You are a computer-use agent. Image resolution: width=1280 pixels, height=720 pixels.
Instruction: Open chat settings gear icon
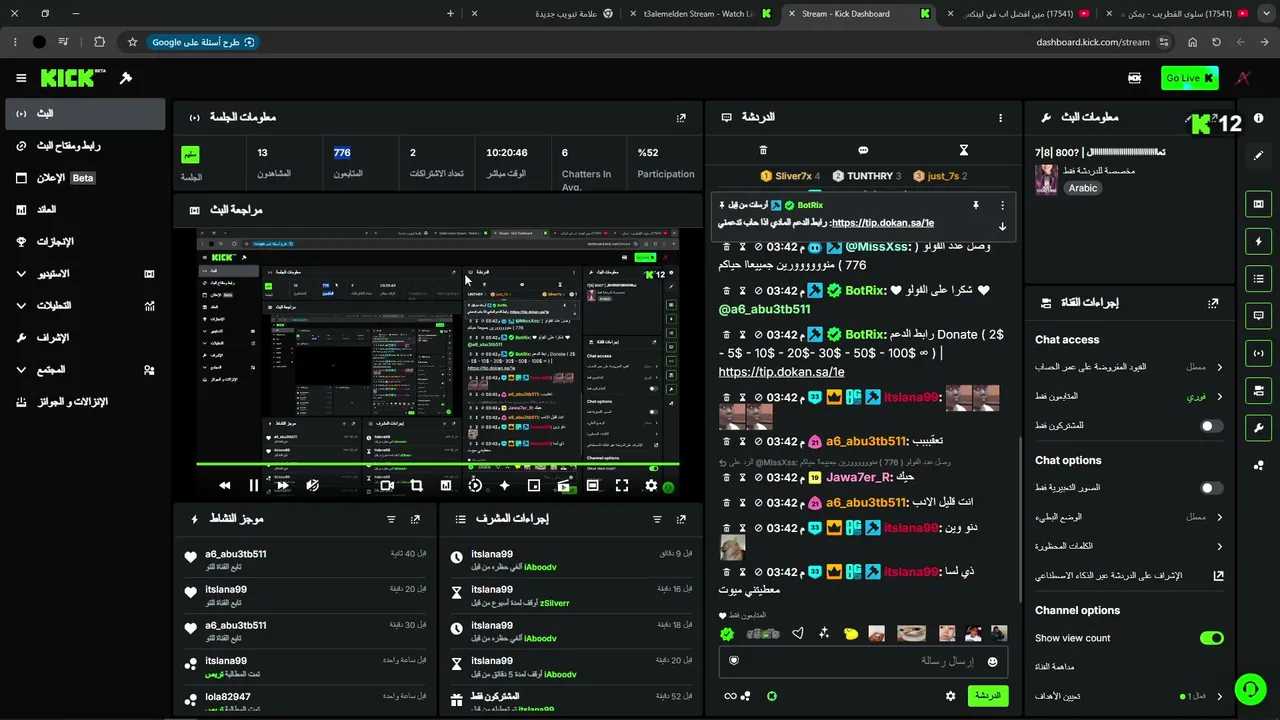pos(950,696)
